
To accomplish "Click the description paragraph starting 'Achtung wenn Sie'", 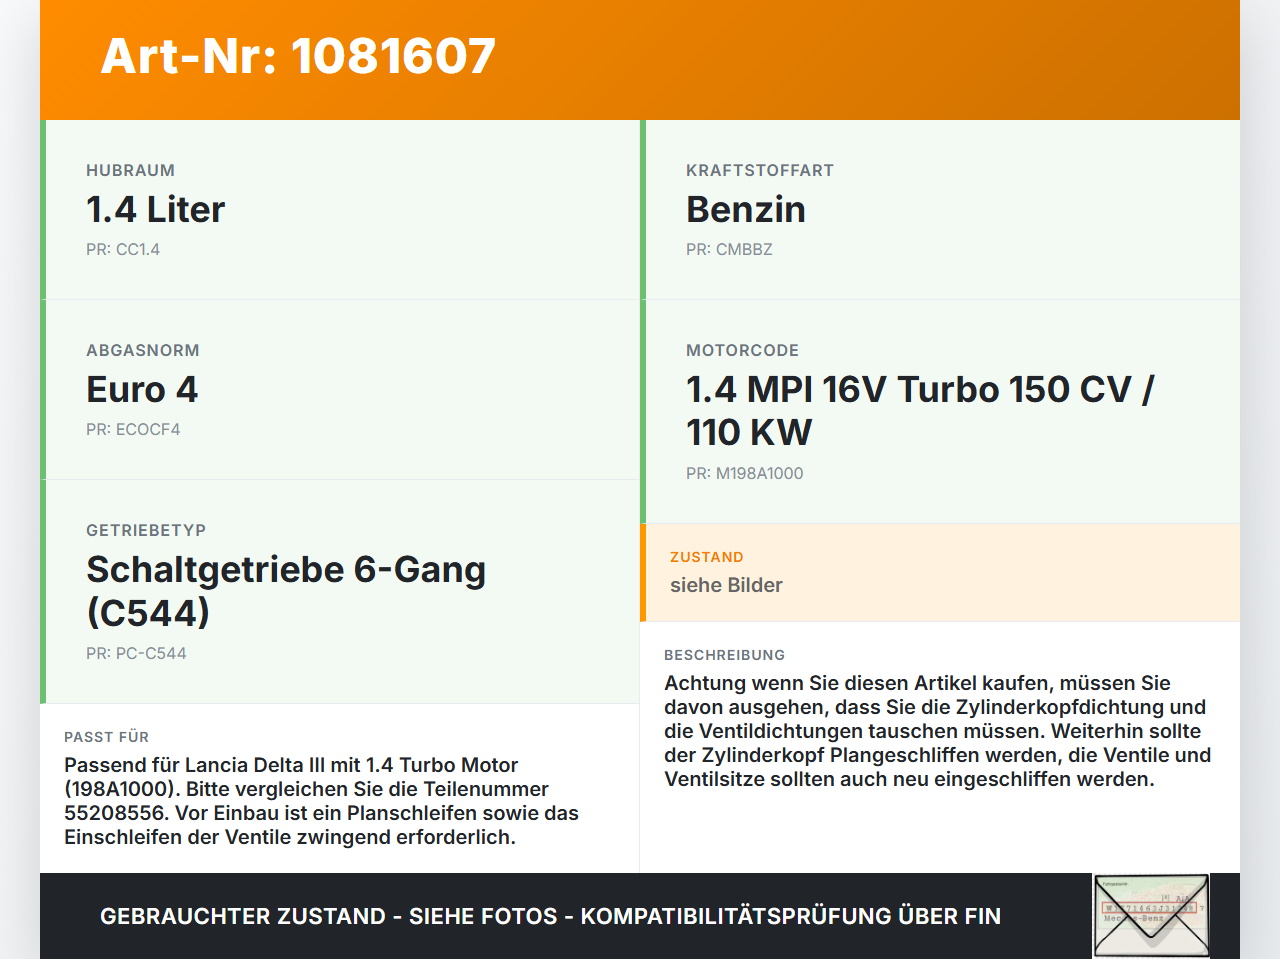I will [938, 731].
